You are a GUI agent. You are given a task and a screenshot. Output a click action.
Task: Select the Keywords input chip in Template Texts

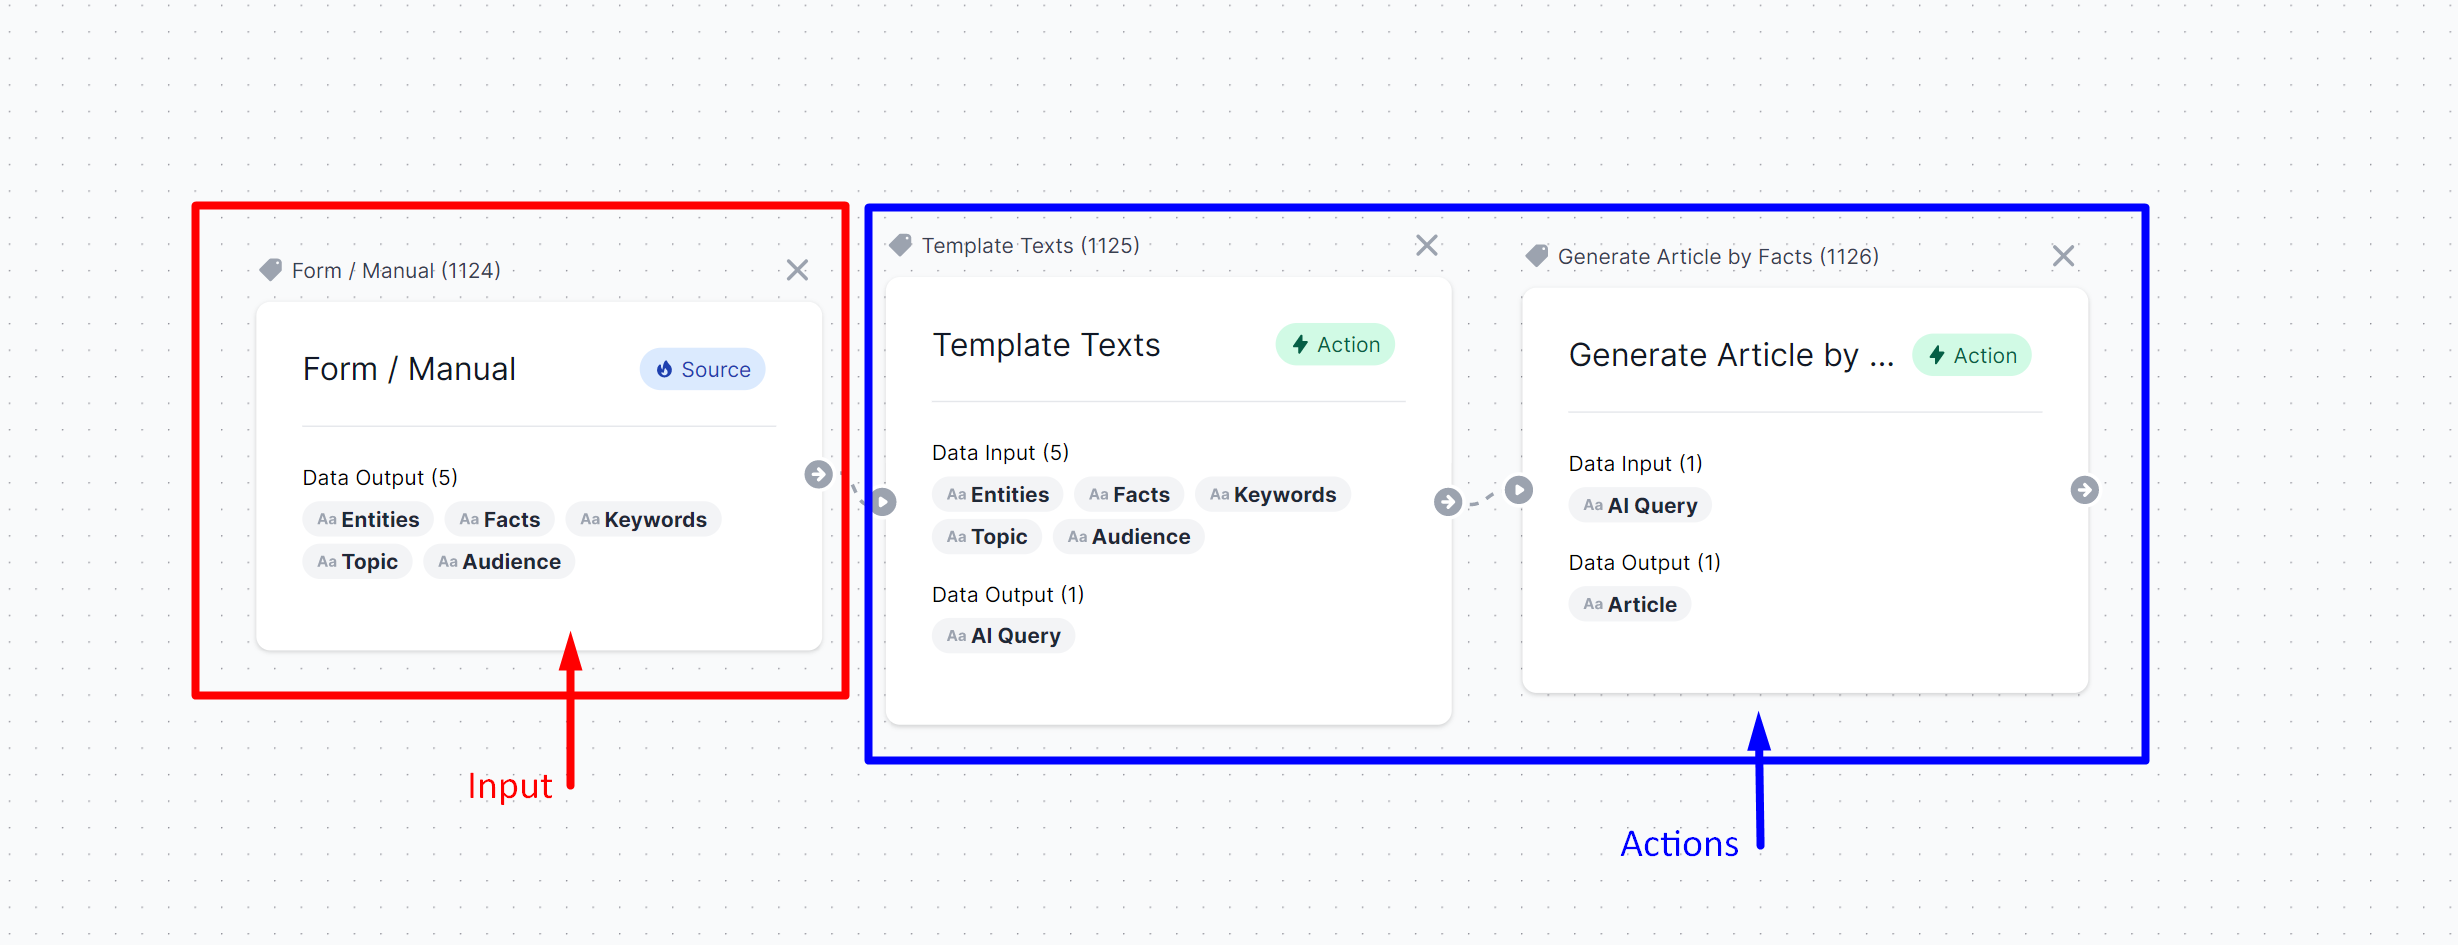click(1272, 495)
